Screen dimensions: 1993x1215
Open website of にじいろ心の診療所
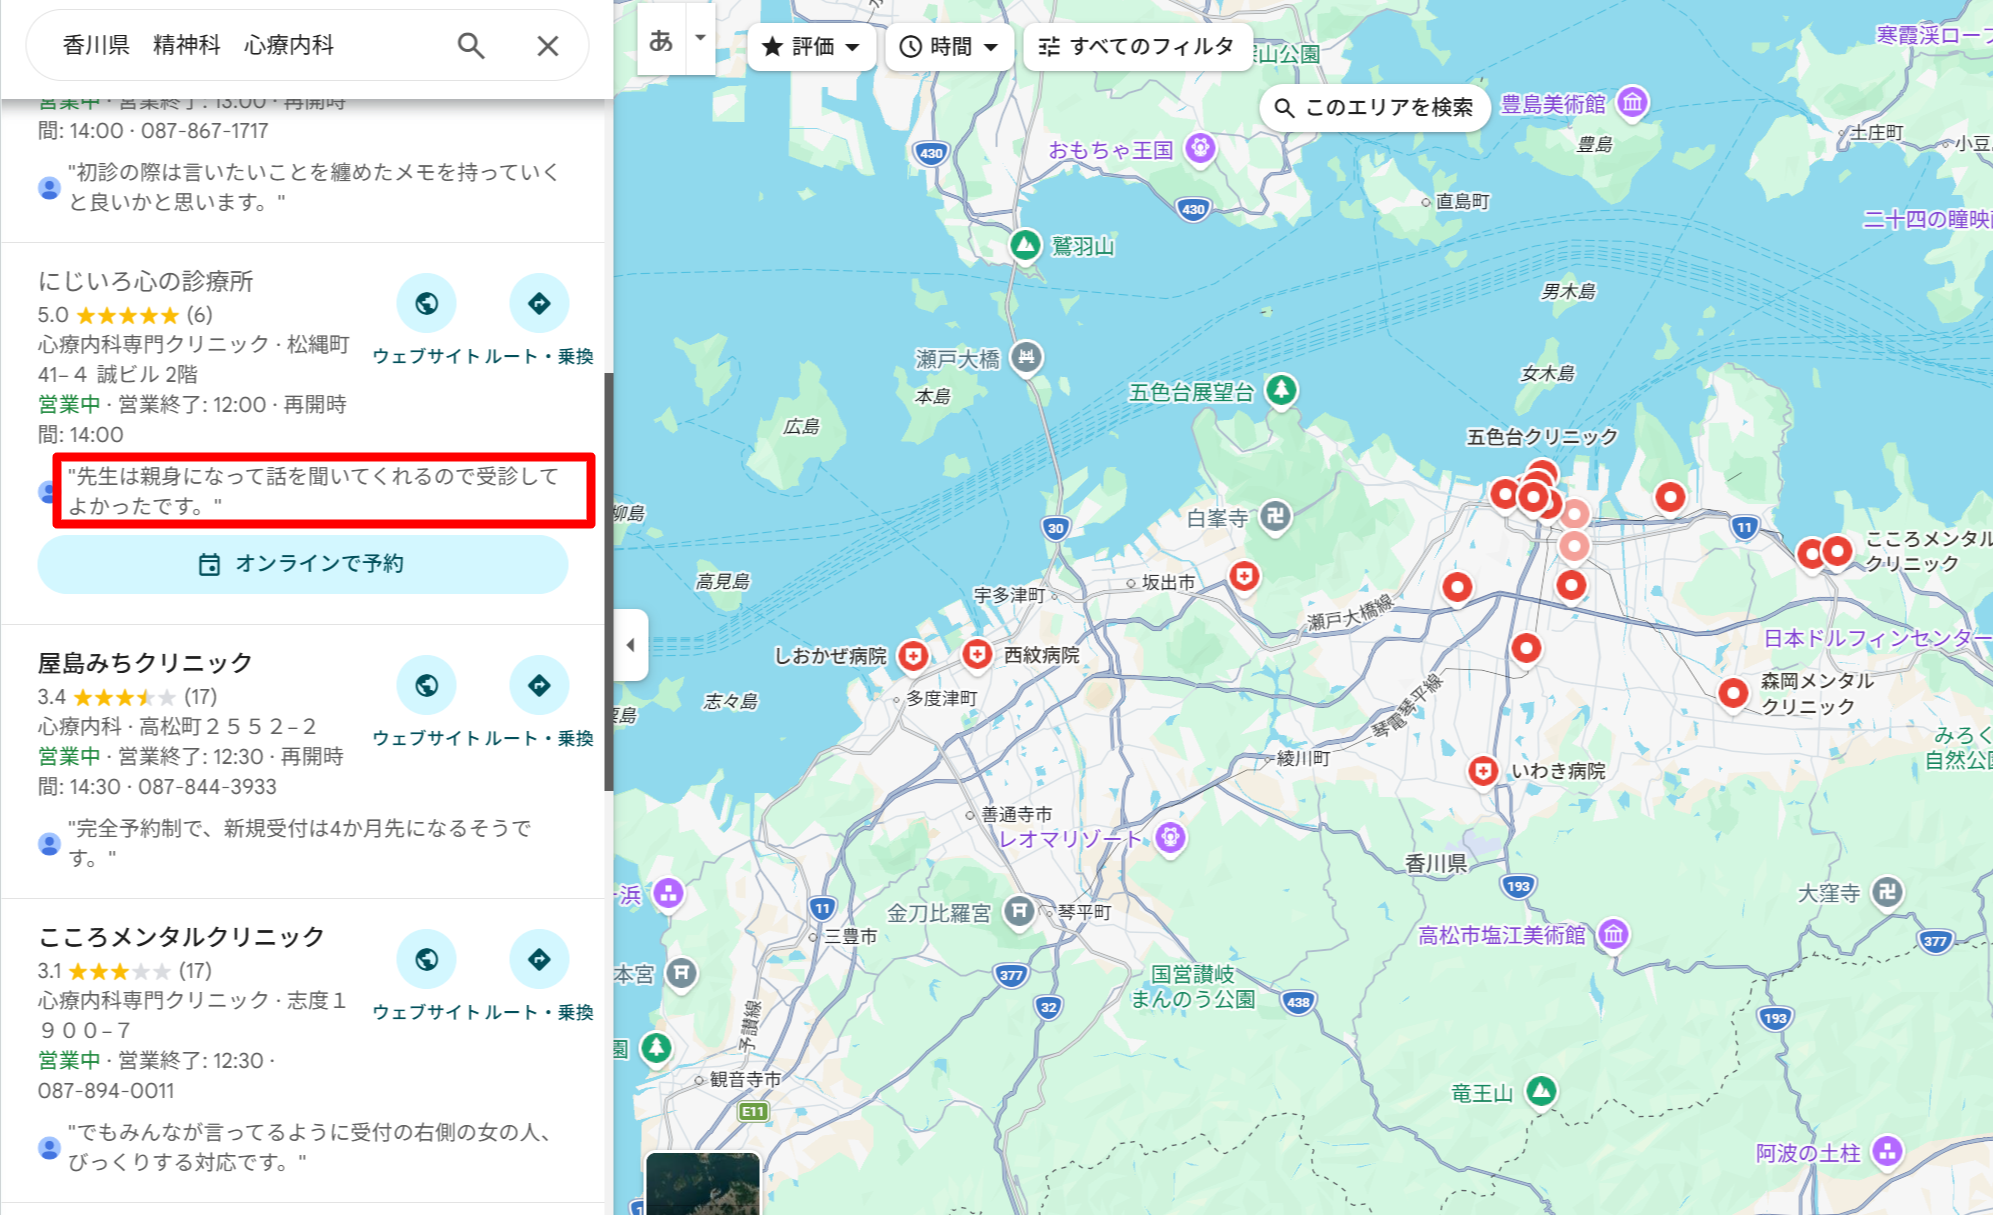pos(426,303)
